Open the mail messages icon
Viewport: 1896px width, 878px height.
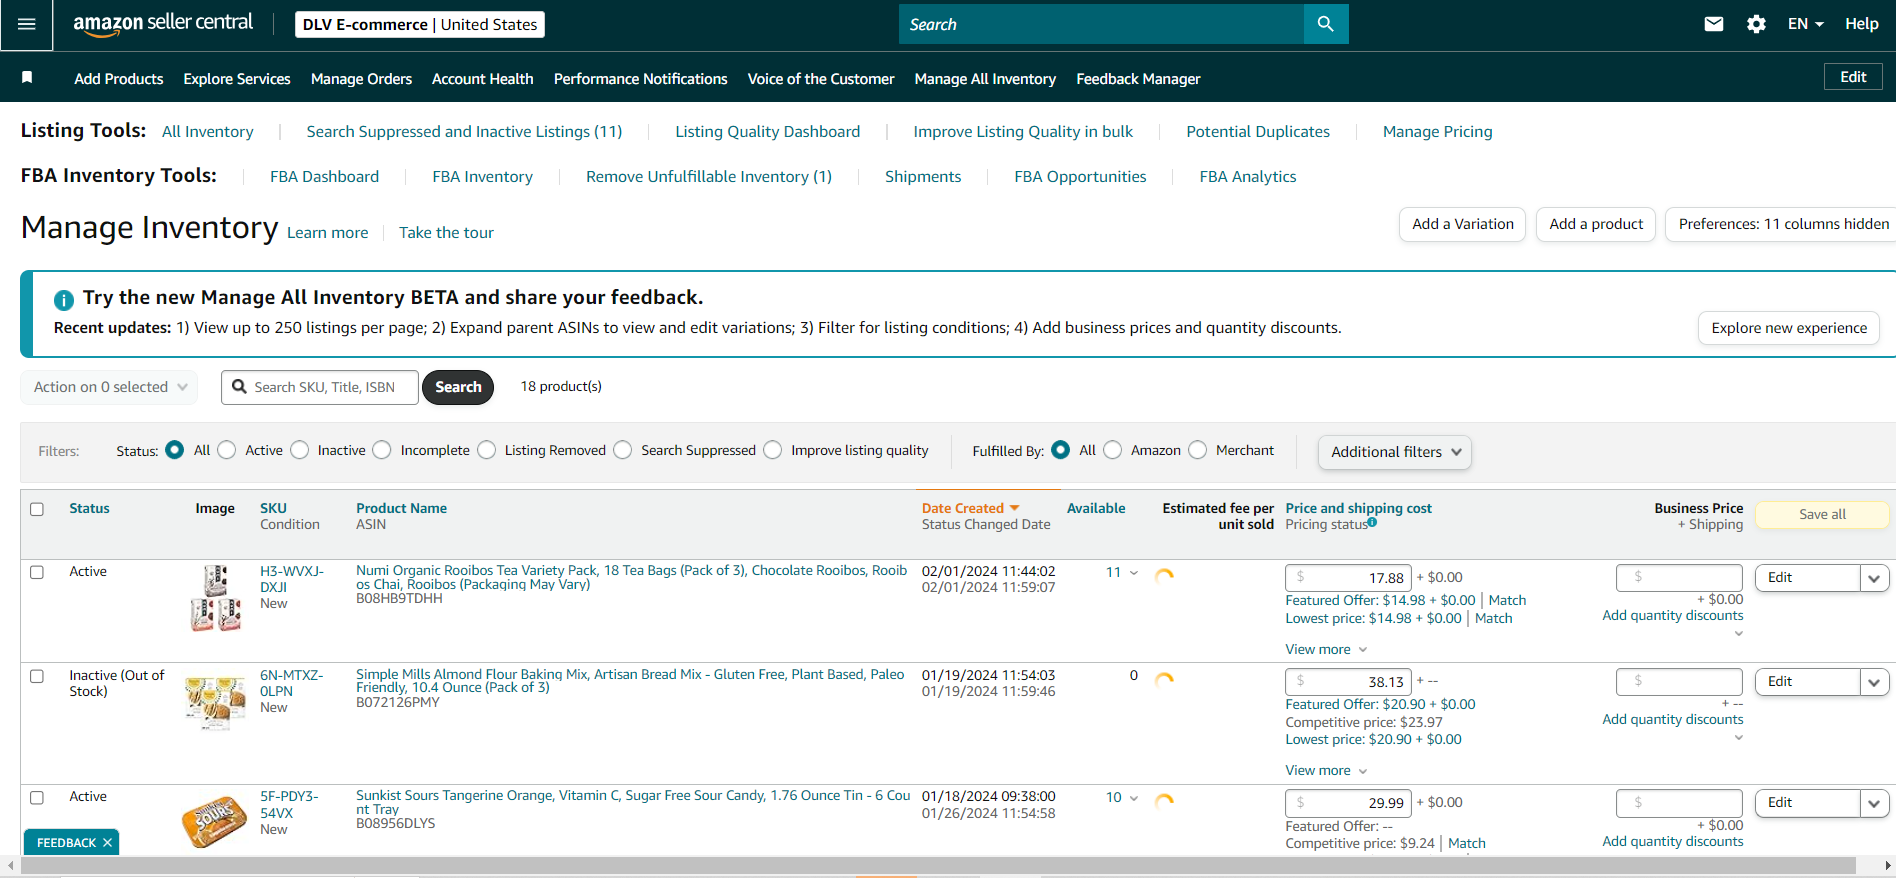pos(1714,24)
